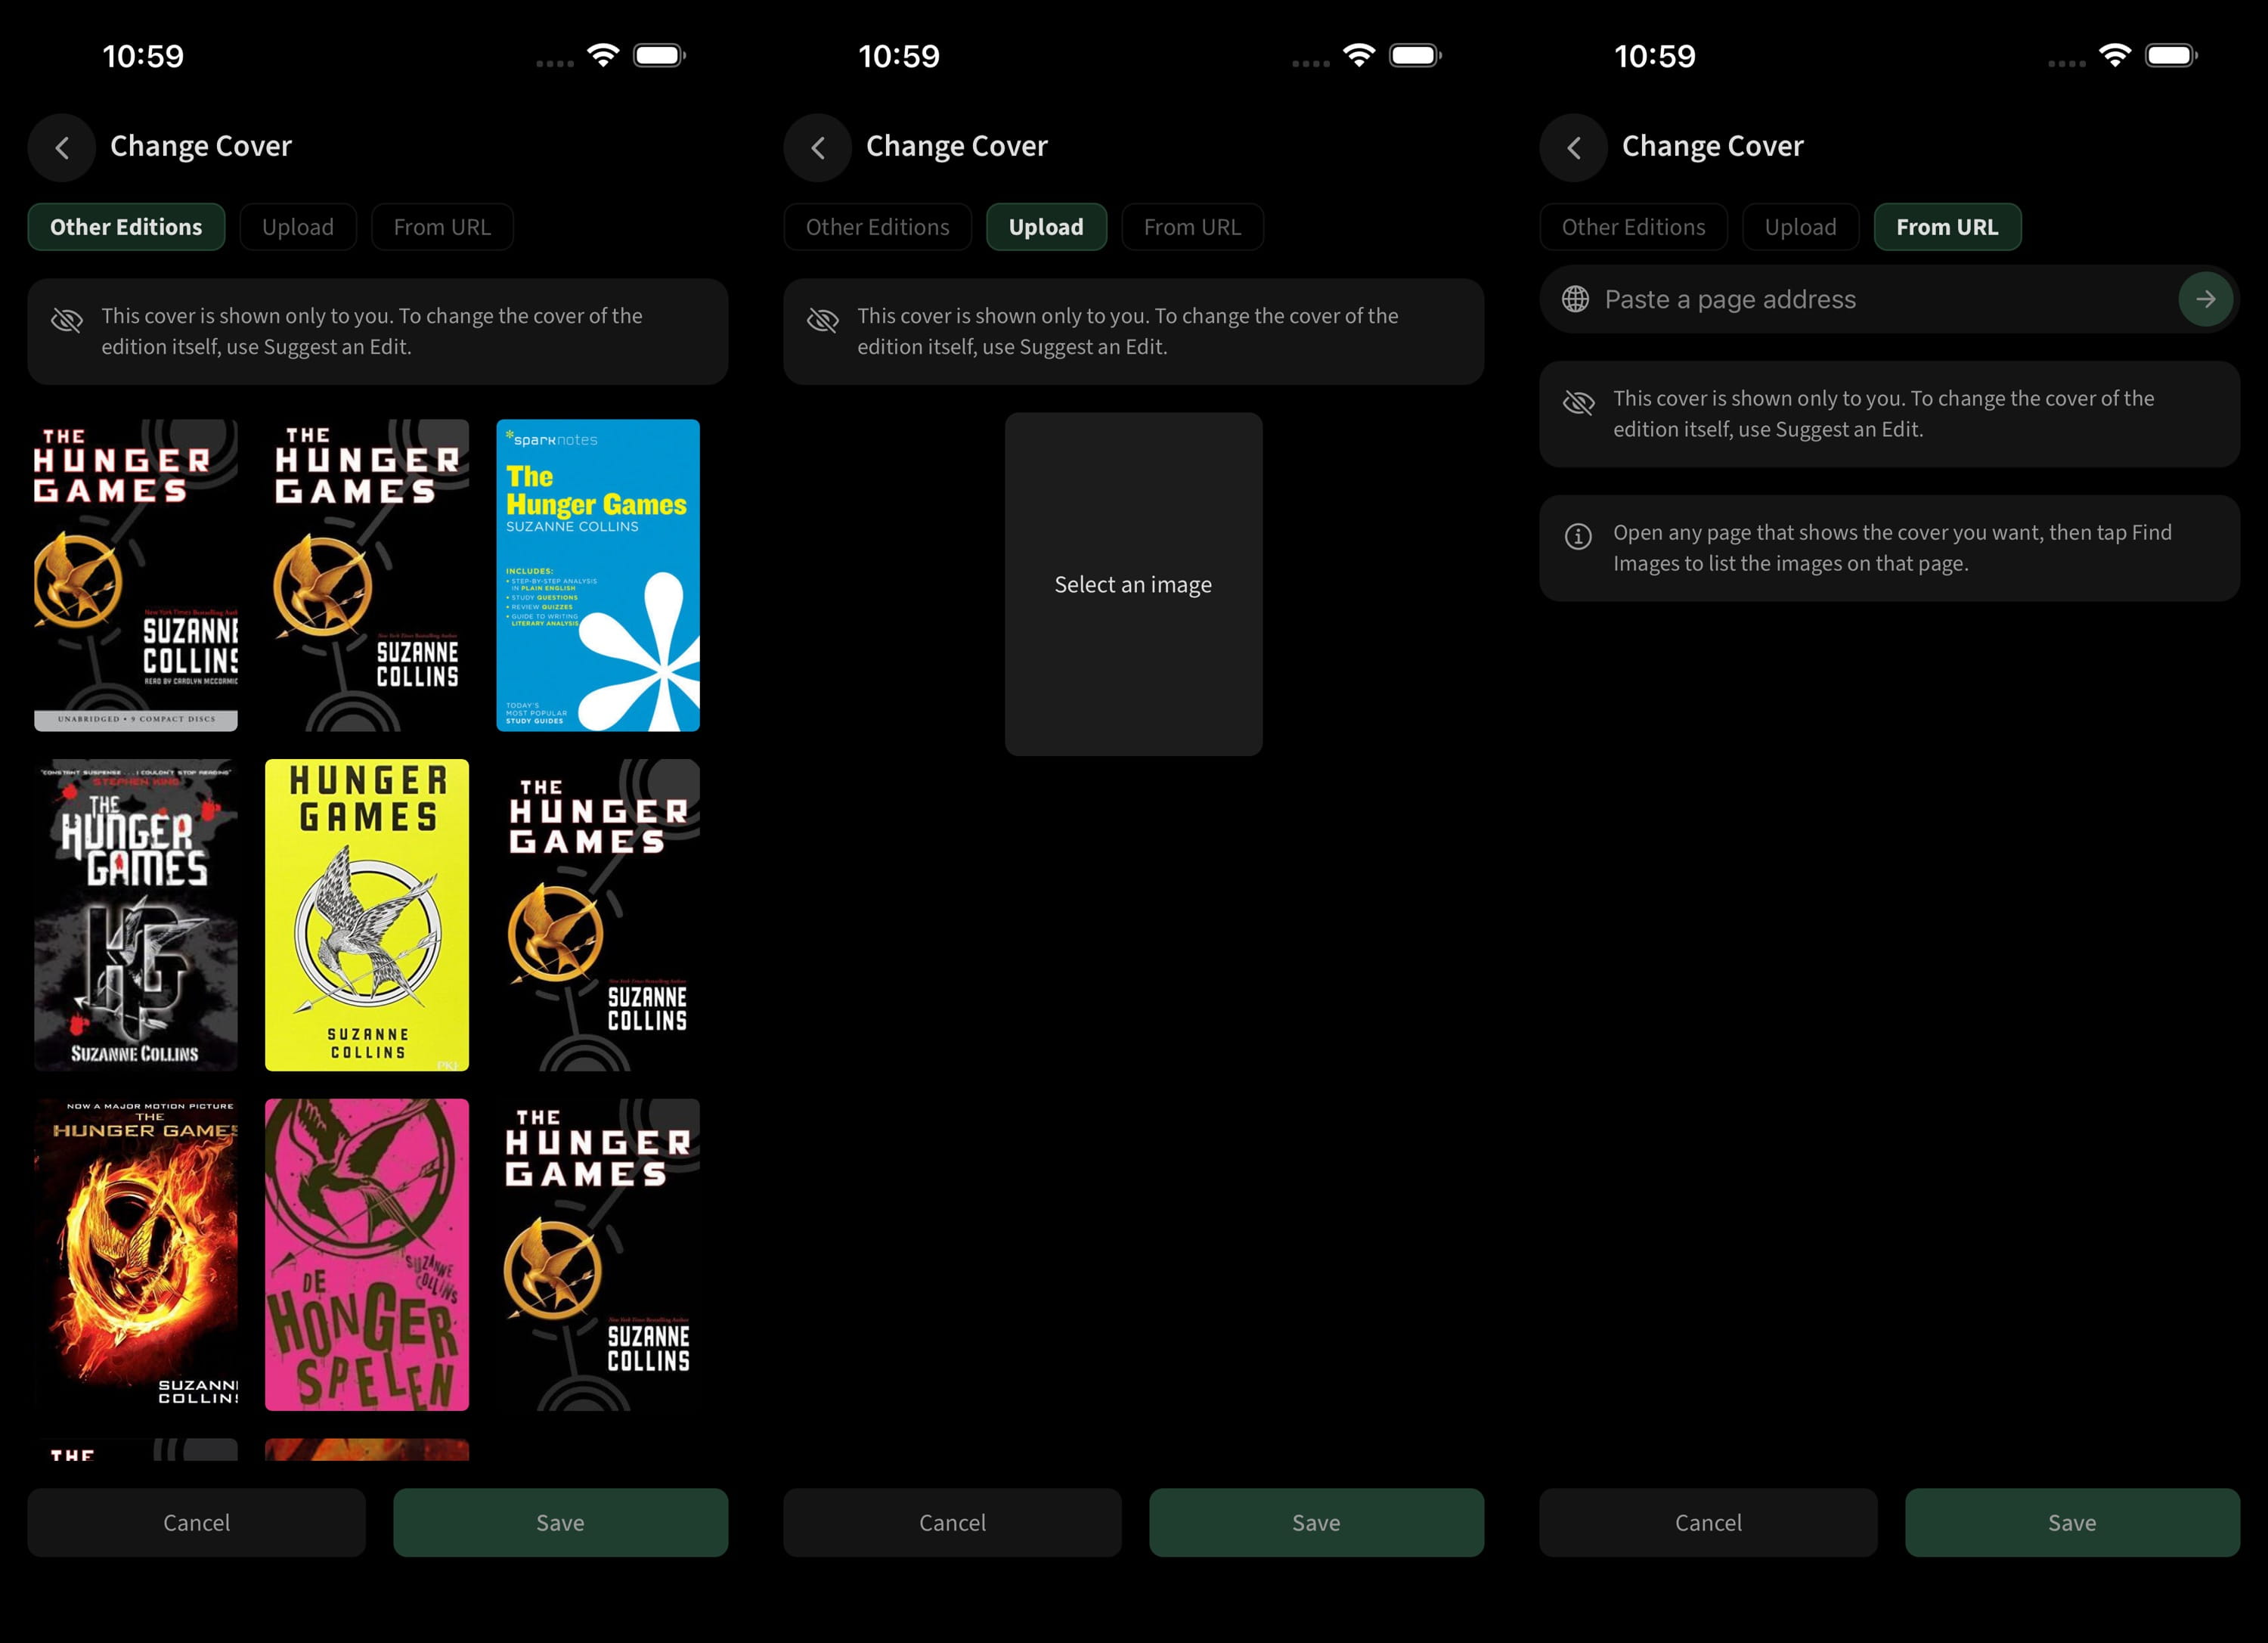Switch to From URL from the Other Editions screen
This screenshot has width=2268, height=1643.
442,227
